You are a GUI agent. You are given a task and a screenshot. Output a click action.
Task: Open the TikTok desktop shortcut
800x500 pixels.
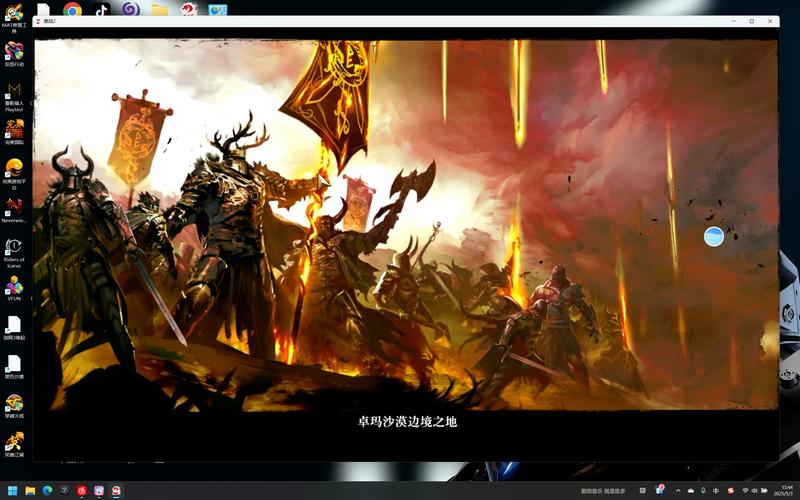coord(101,9)
